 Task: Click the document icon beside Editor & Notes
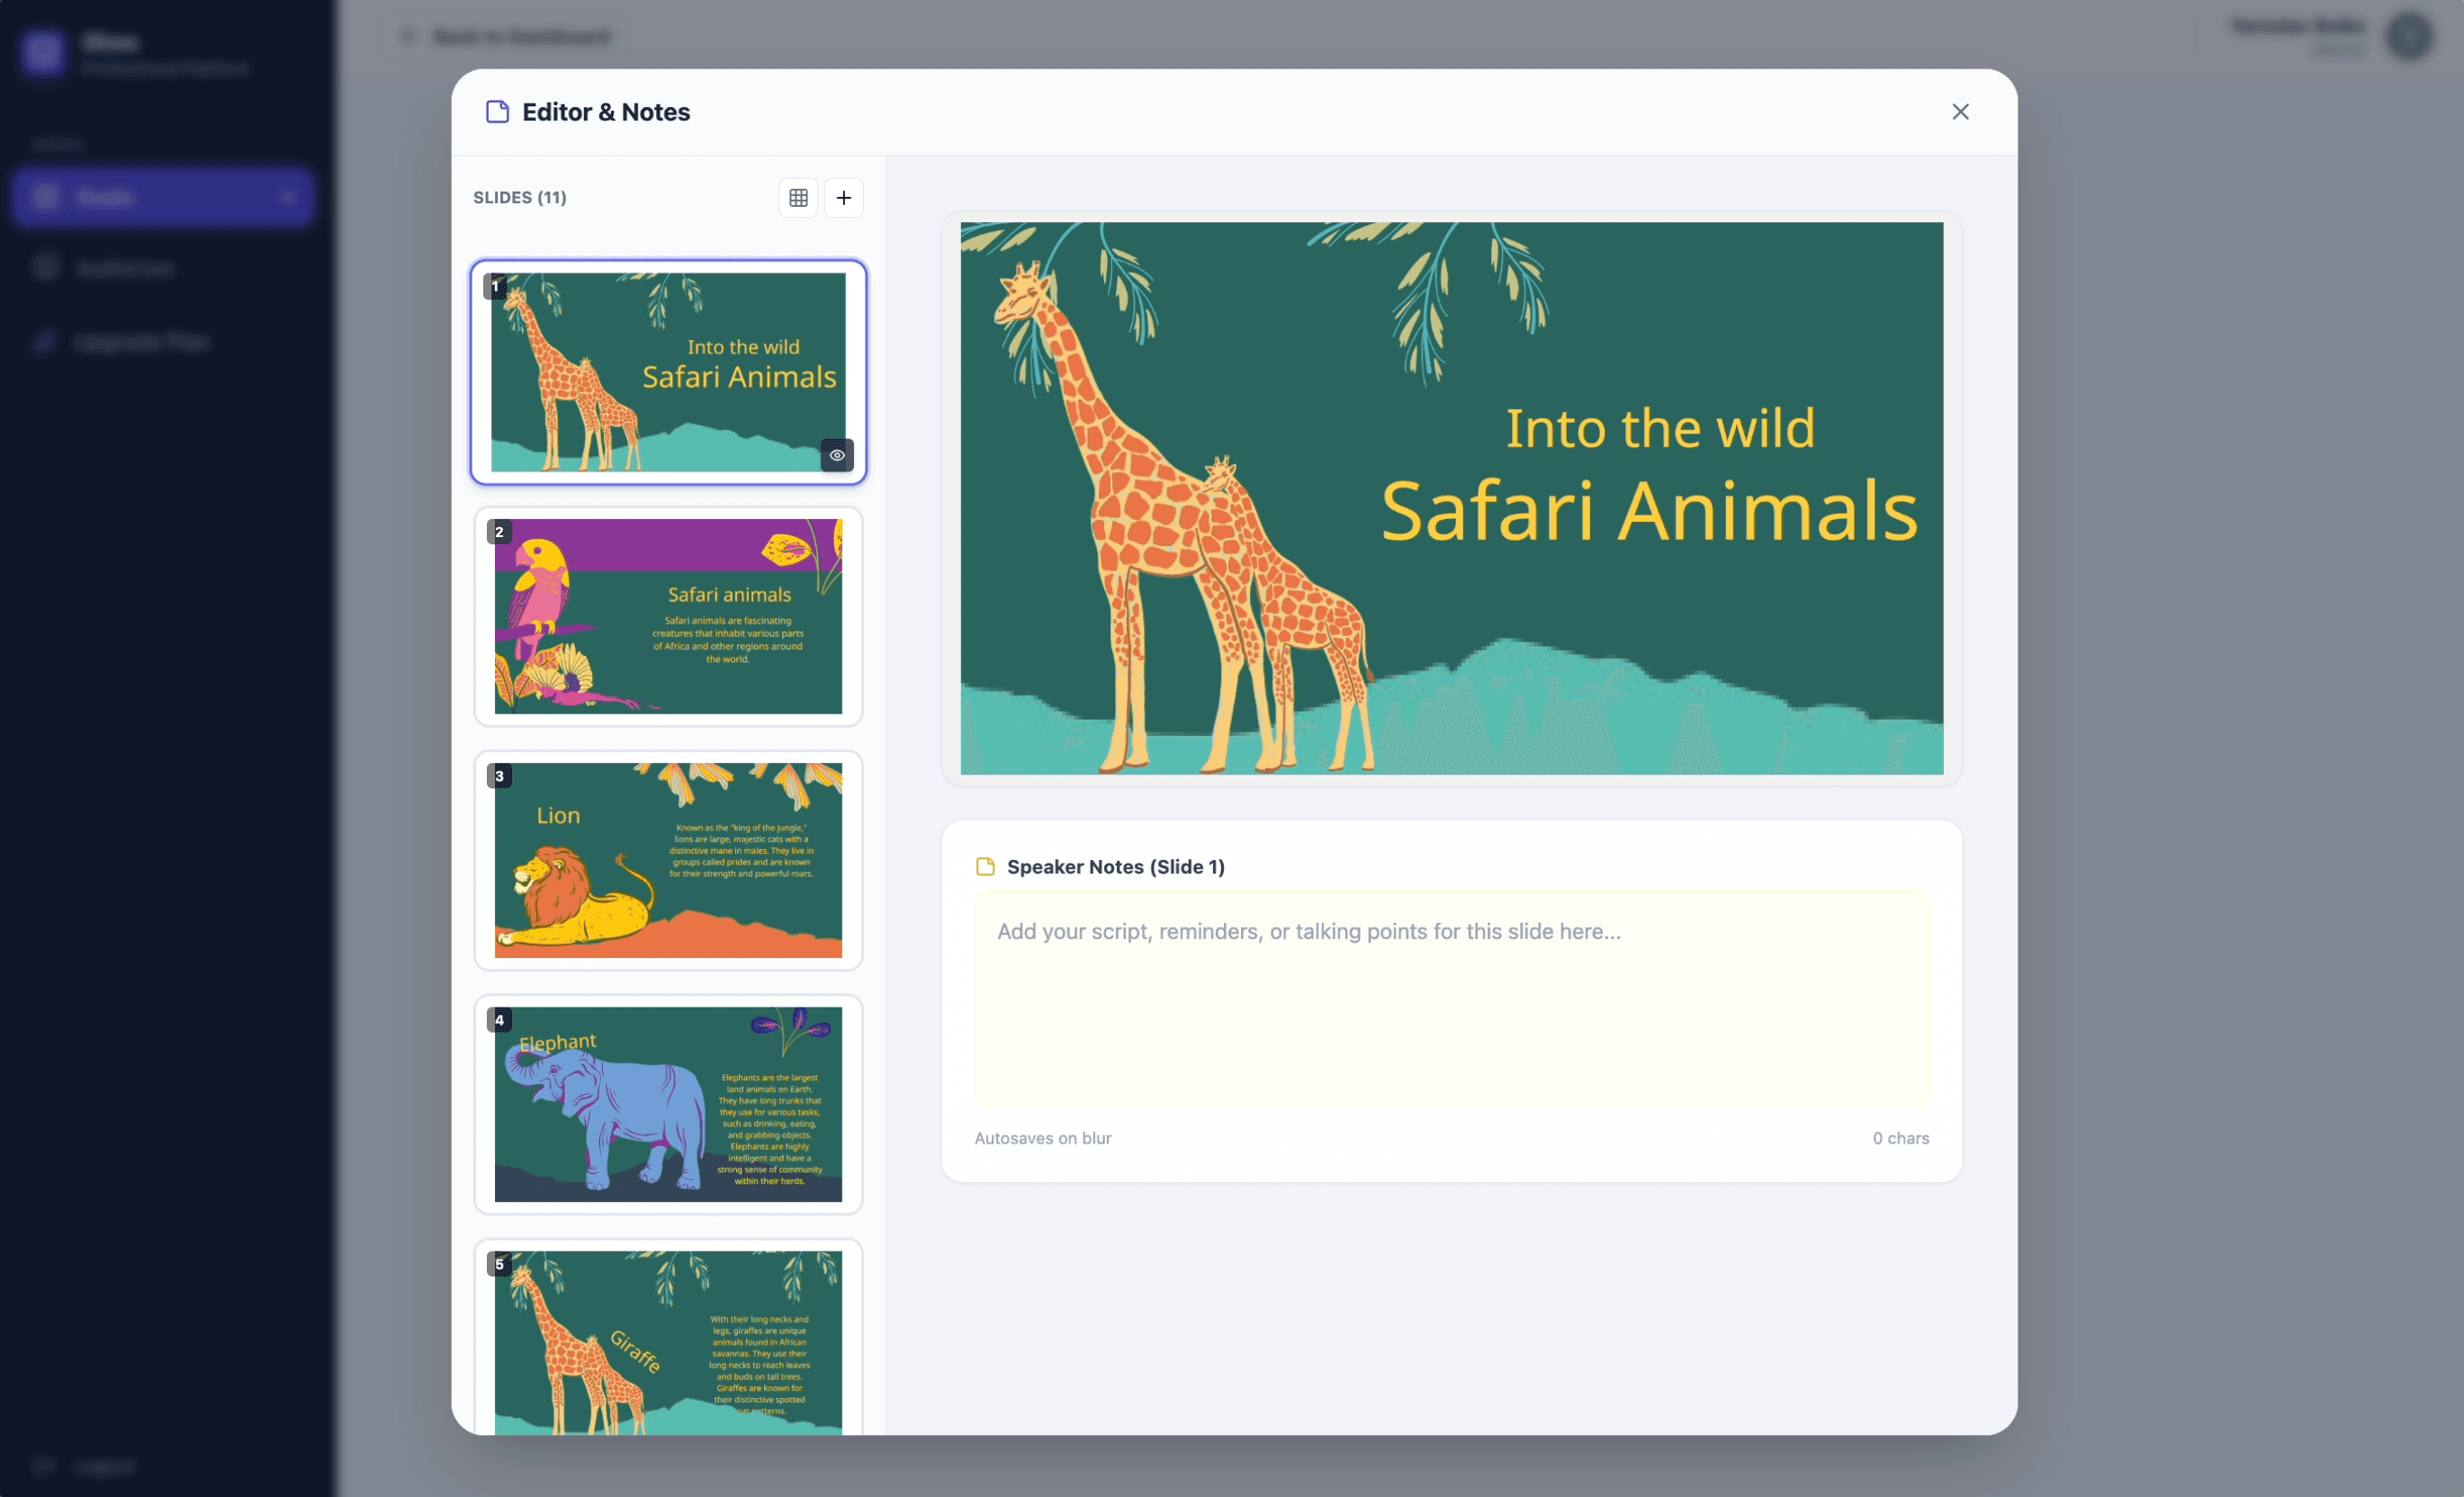(x=497, y=111)
